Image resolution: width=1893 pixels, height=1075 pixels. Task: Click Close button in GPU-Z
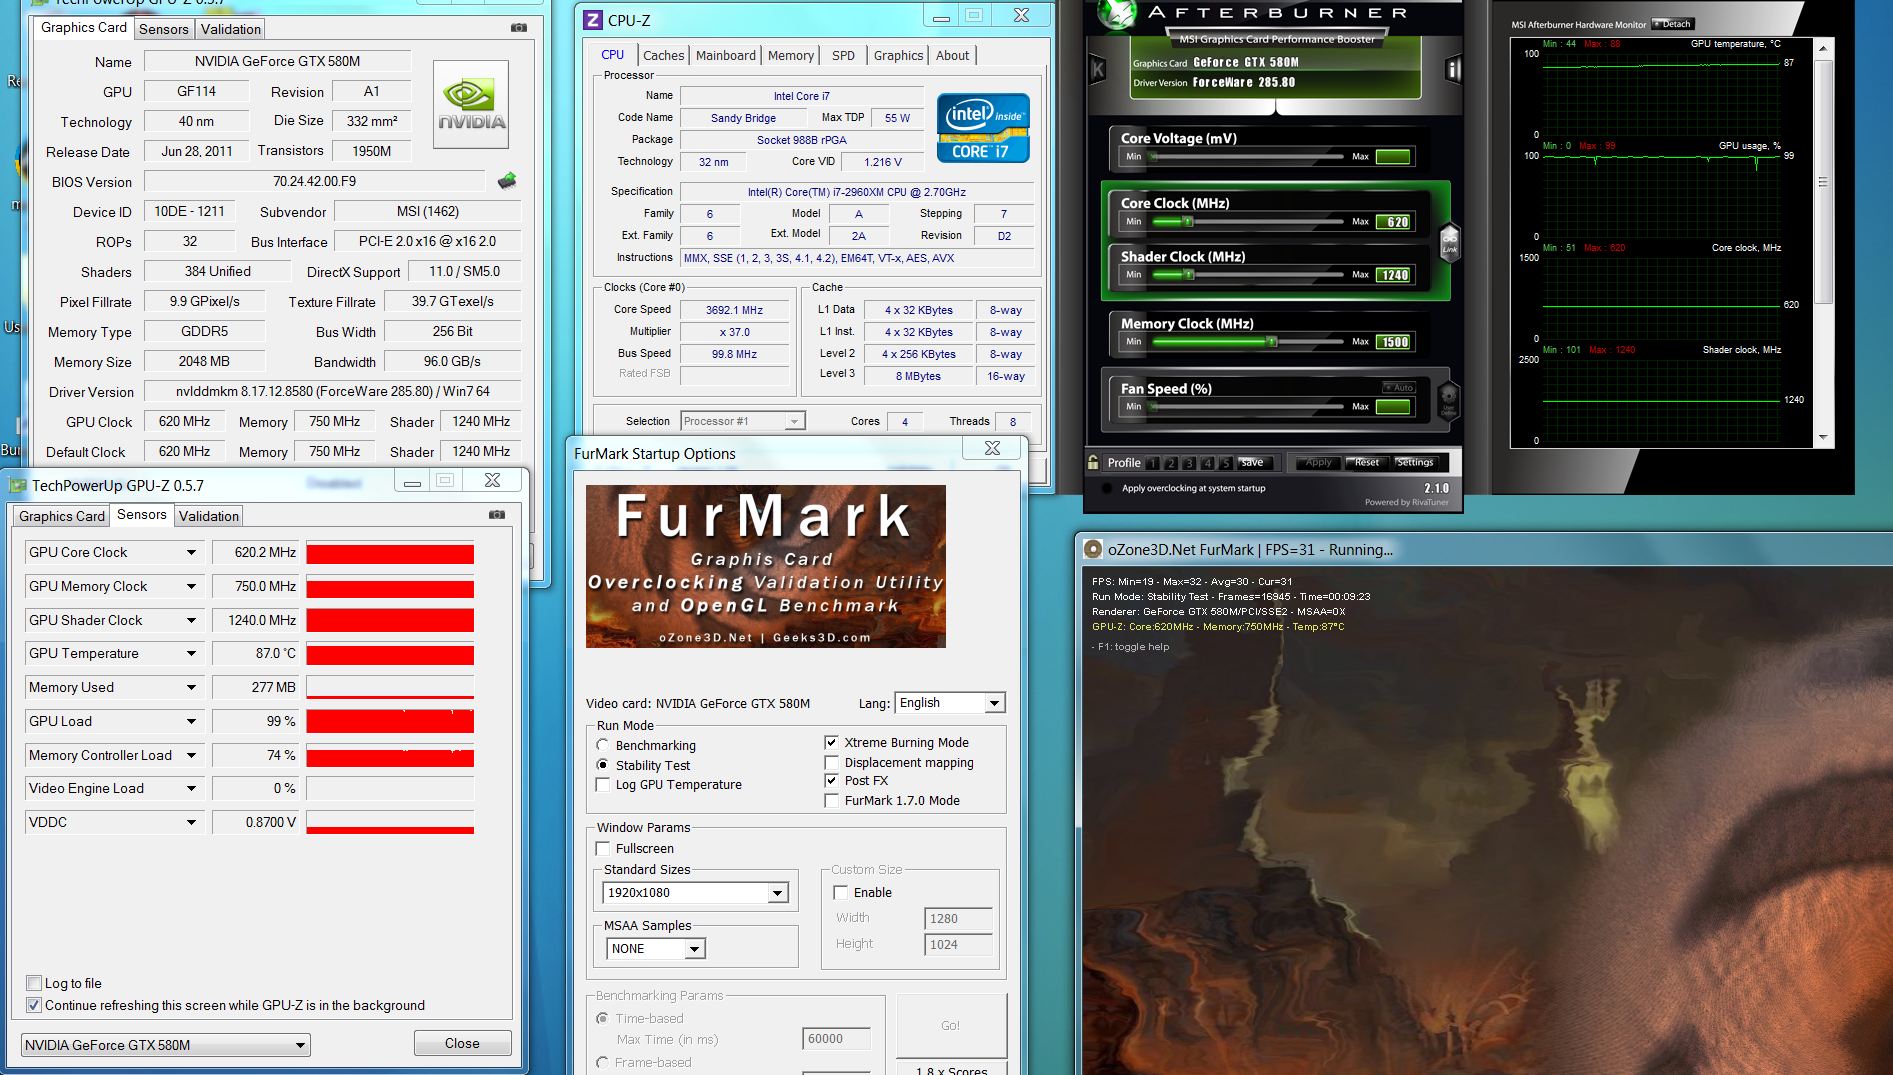[x=462, y=1043]
